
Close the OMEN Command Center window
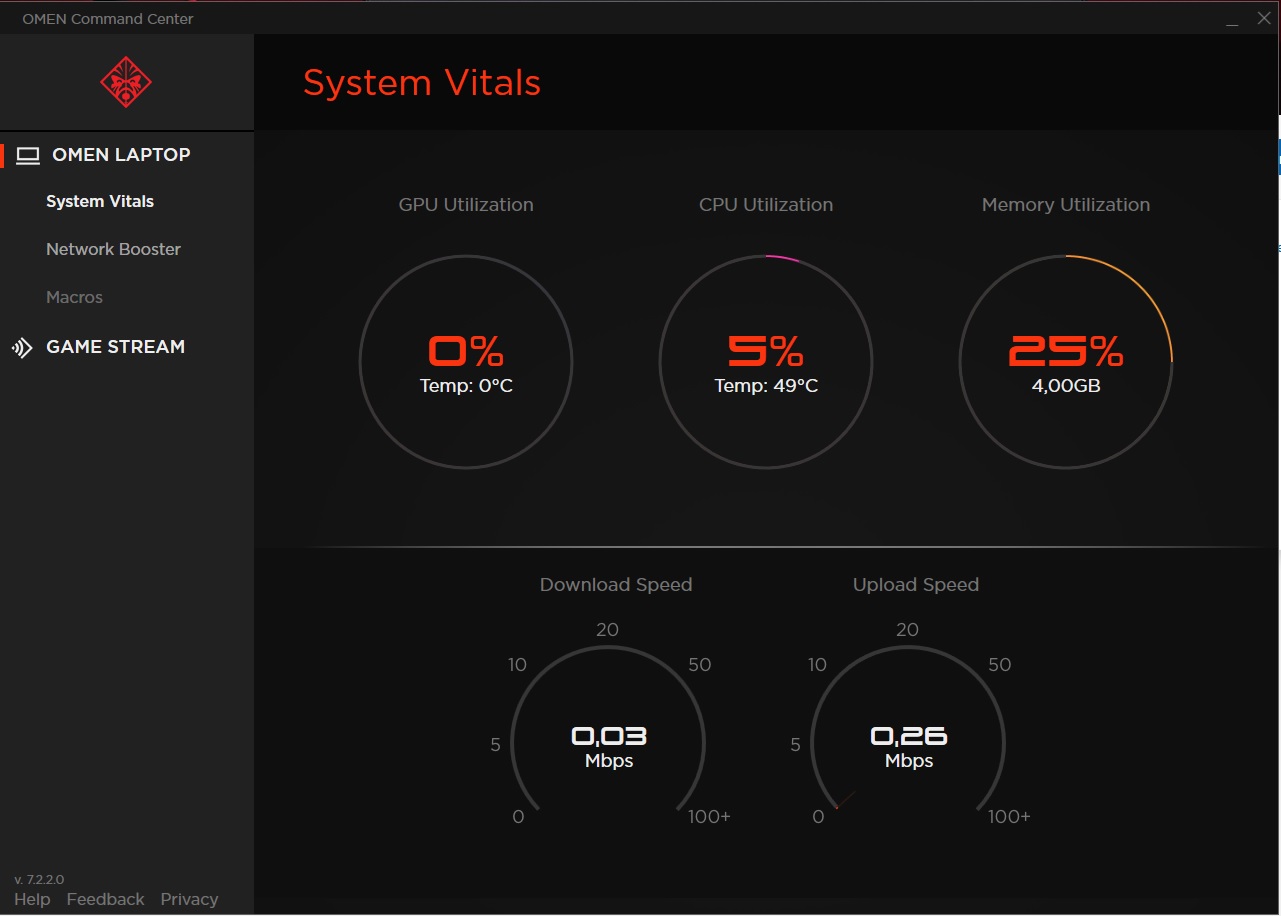coord(1263,19)
